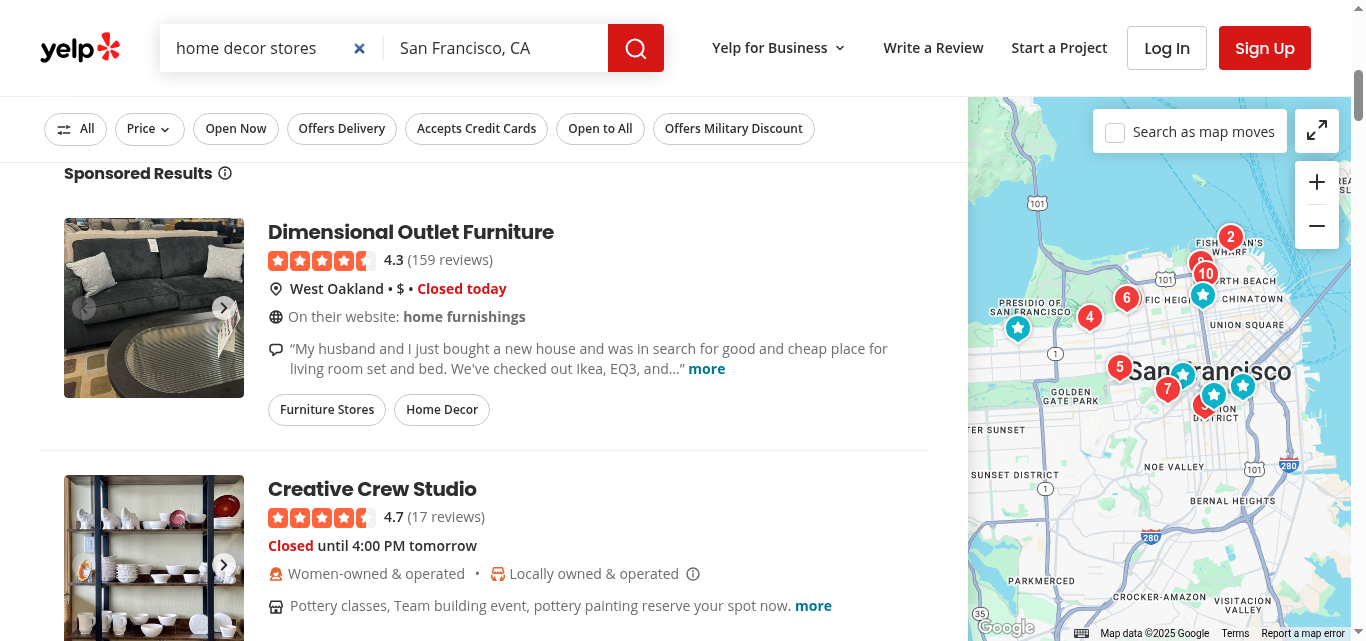This screenshot has width=1366, height=641.
Task: Open Dimensional Outlet Furniture listing title
Action: click(x=411, y=232)
